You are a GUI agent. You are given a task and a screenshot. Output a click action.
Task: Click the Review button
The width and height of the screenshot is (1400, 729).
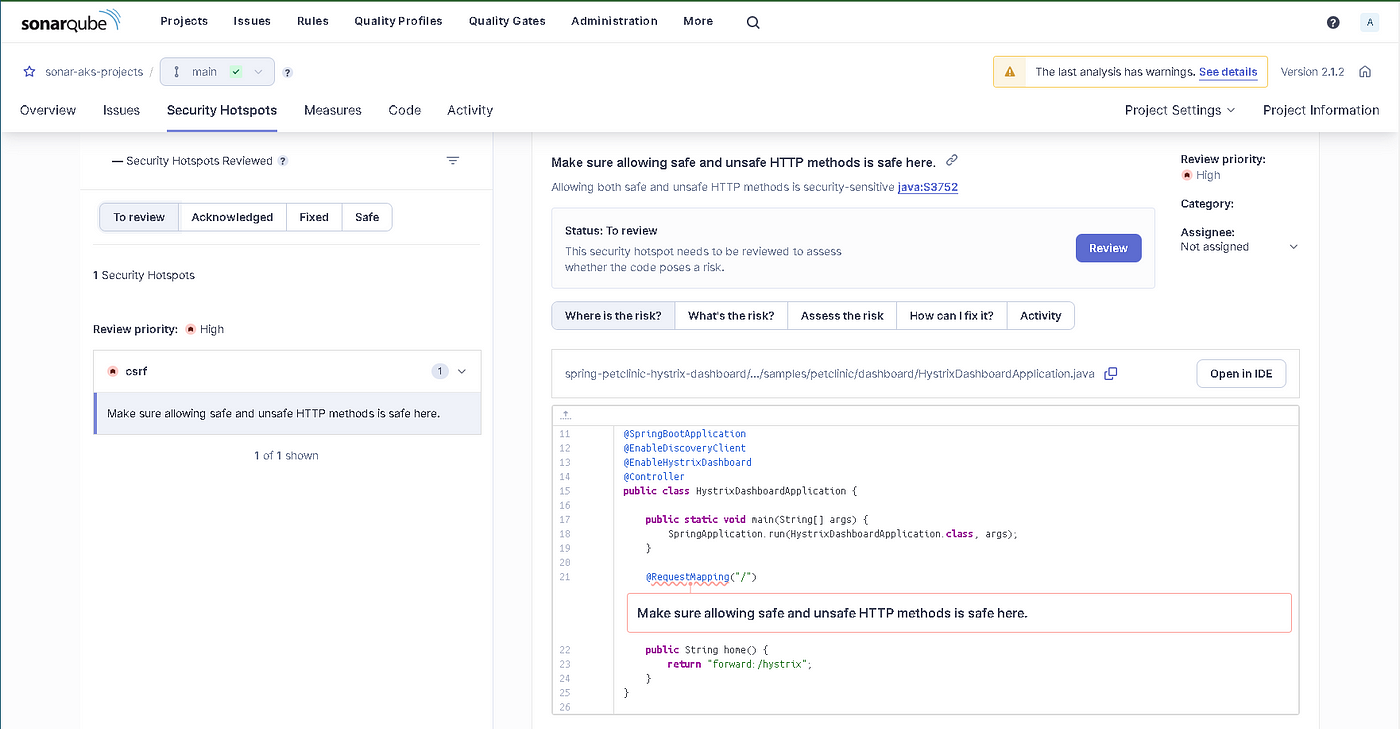click(x=1108, y=248)
